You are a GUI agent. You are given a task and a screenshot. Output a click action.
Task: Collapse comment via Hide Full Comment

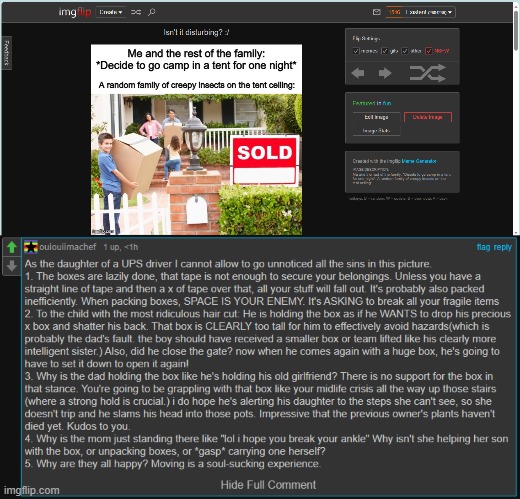(x=268, y=485)
